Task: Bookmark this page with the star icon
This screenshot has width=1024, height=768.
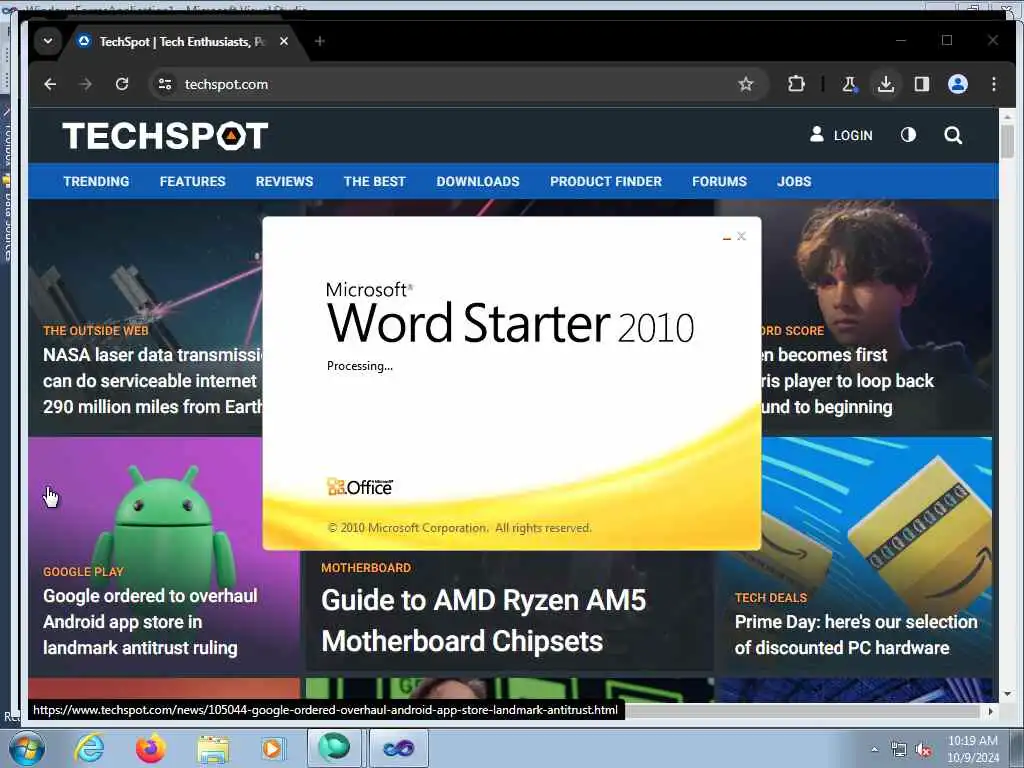Action: [x=746, y=84]
